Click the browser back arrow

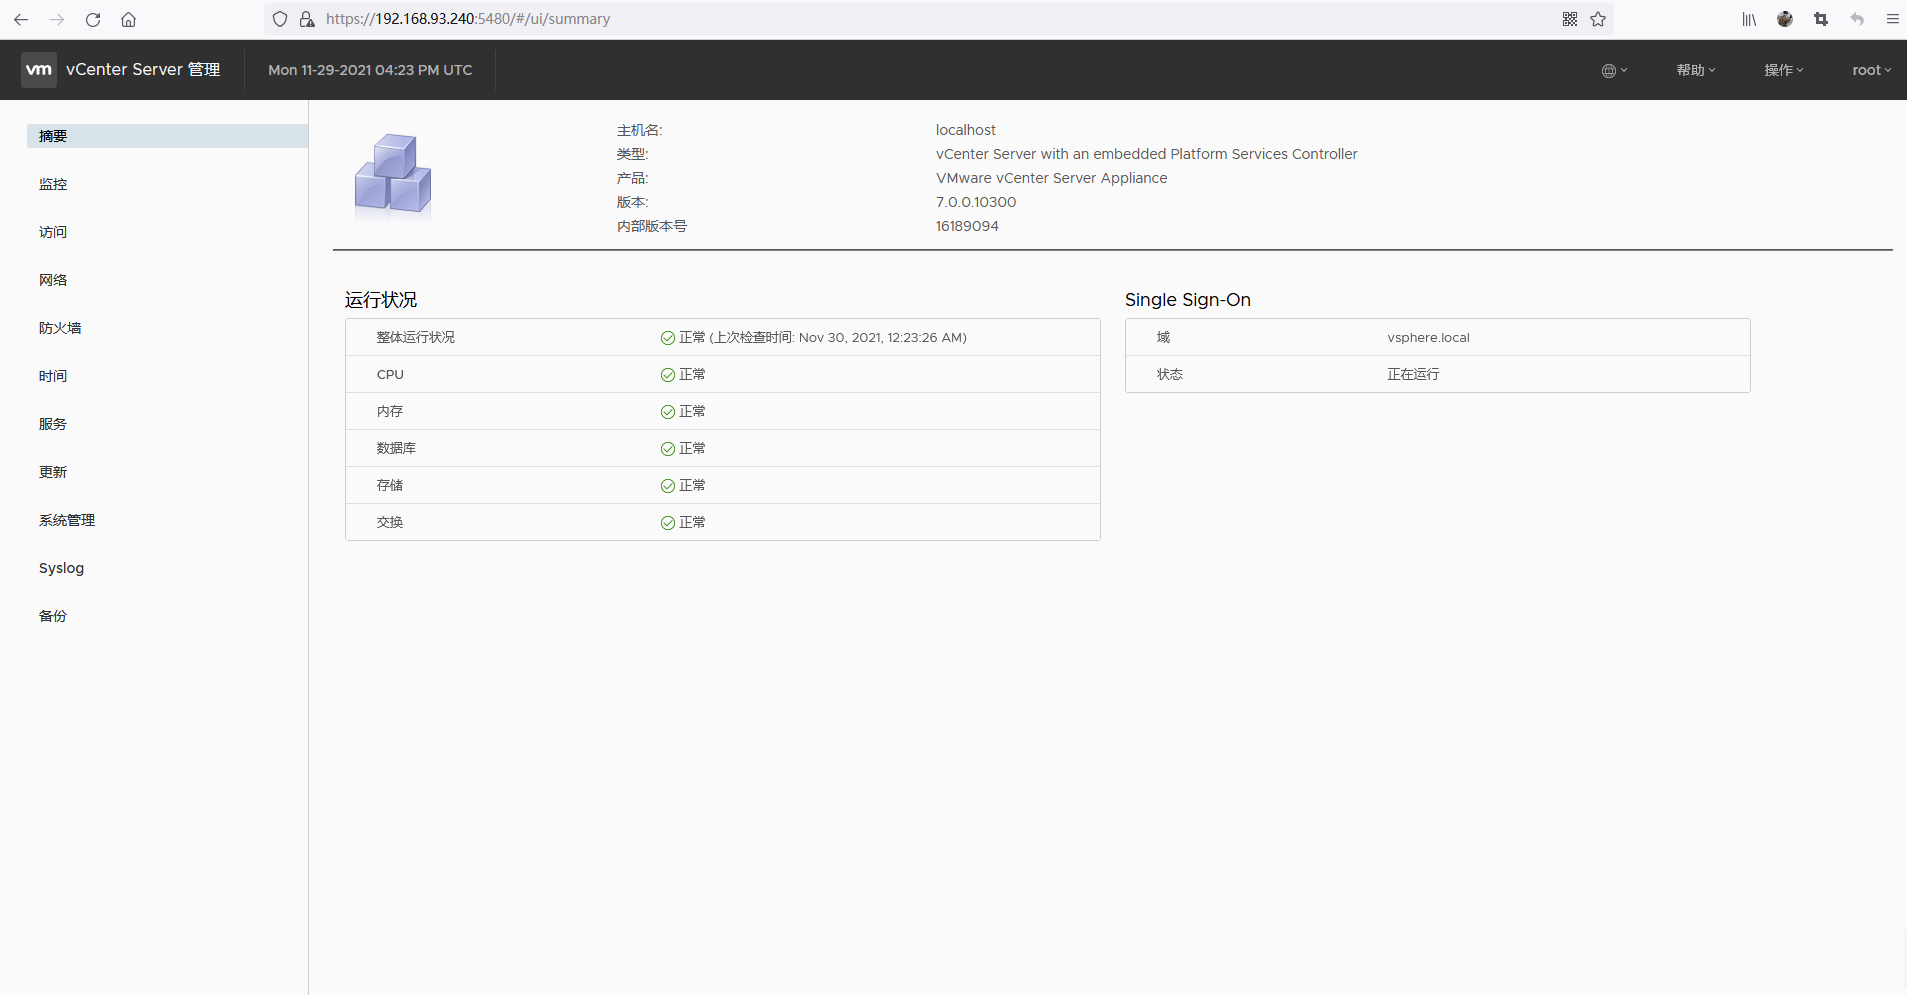tap(21, 19)
